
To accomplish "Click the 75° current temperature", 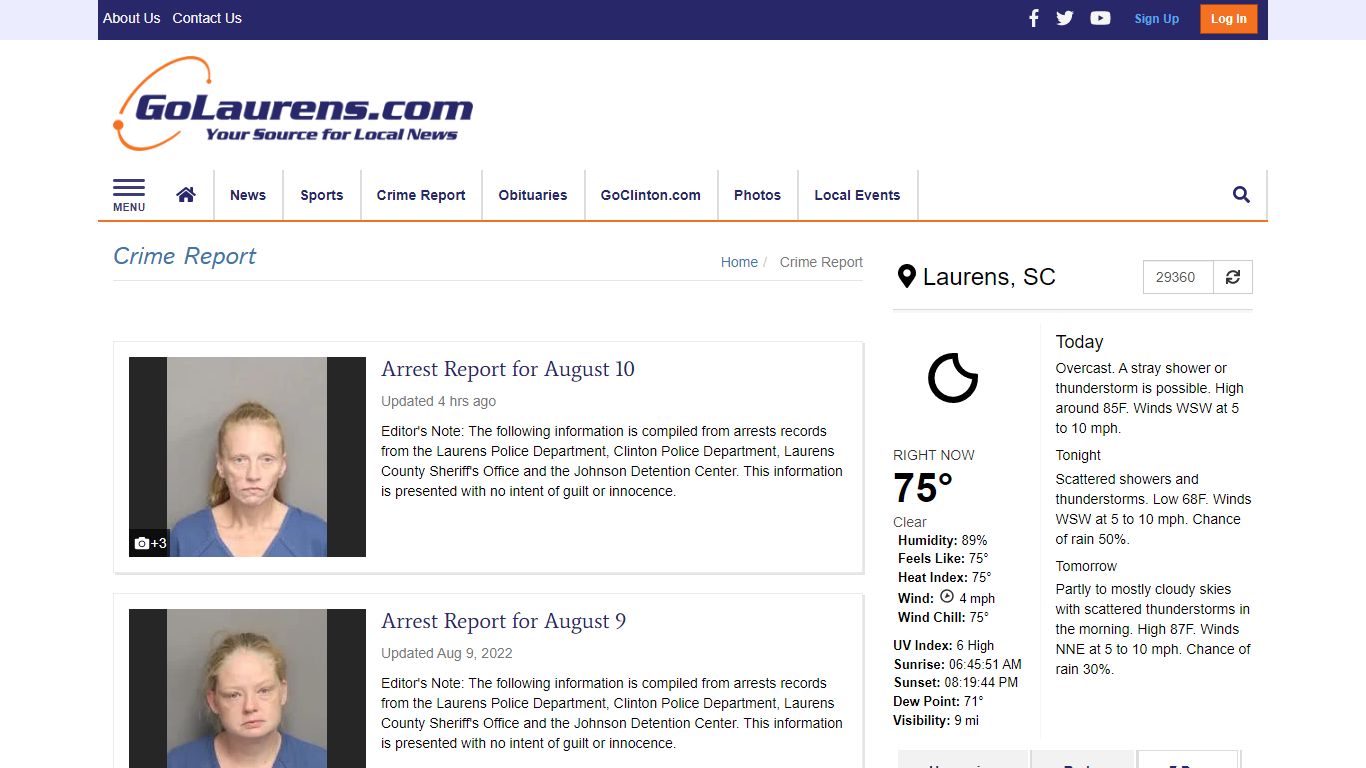I will tap(923, 489).
